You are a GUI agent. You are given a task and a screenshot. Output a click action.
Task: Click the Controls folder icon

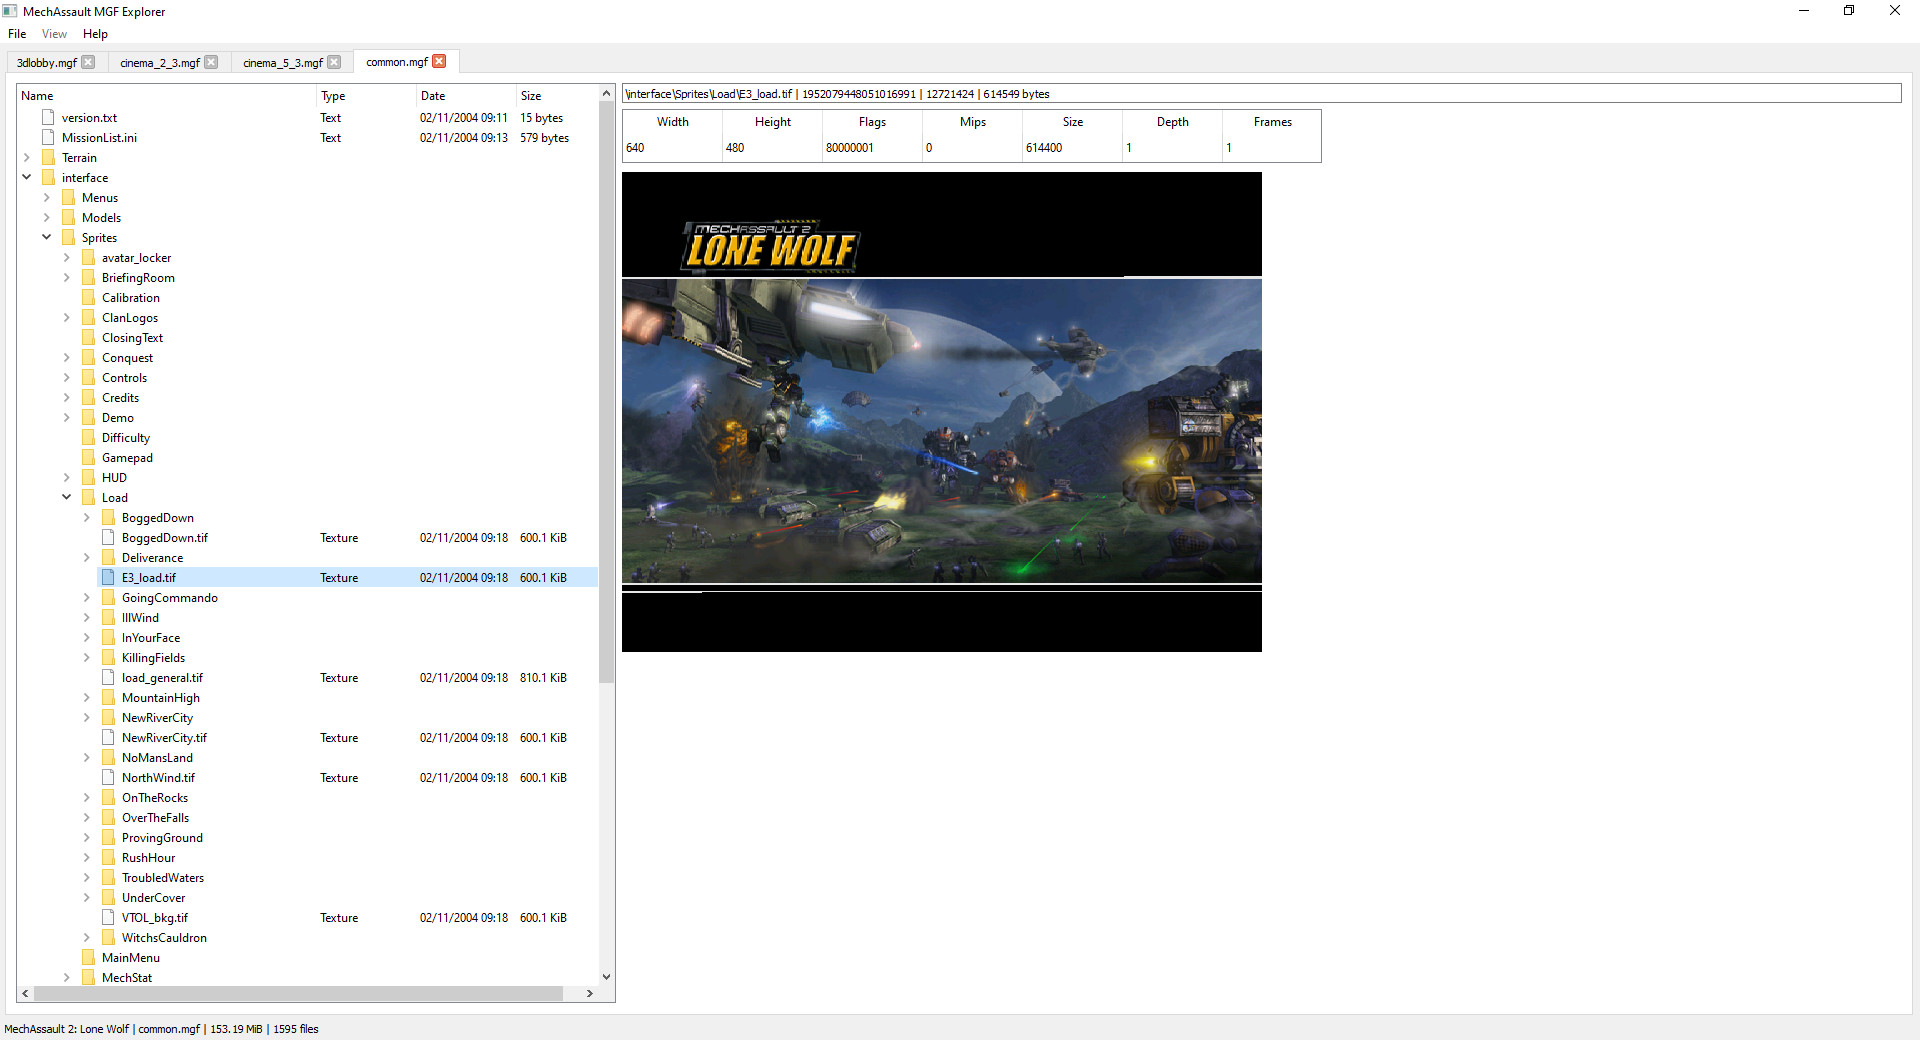(88, 378)
